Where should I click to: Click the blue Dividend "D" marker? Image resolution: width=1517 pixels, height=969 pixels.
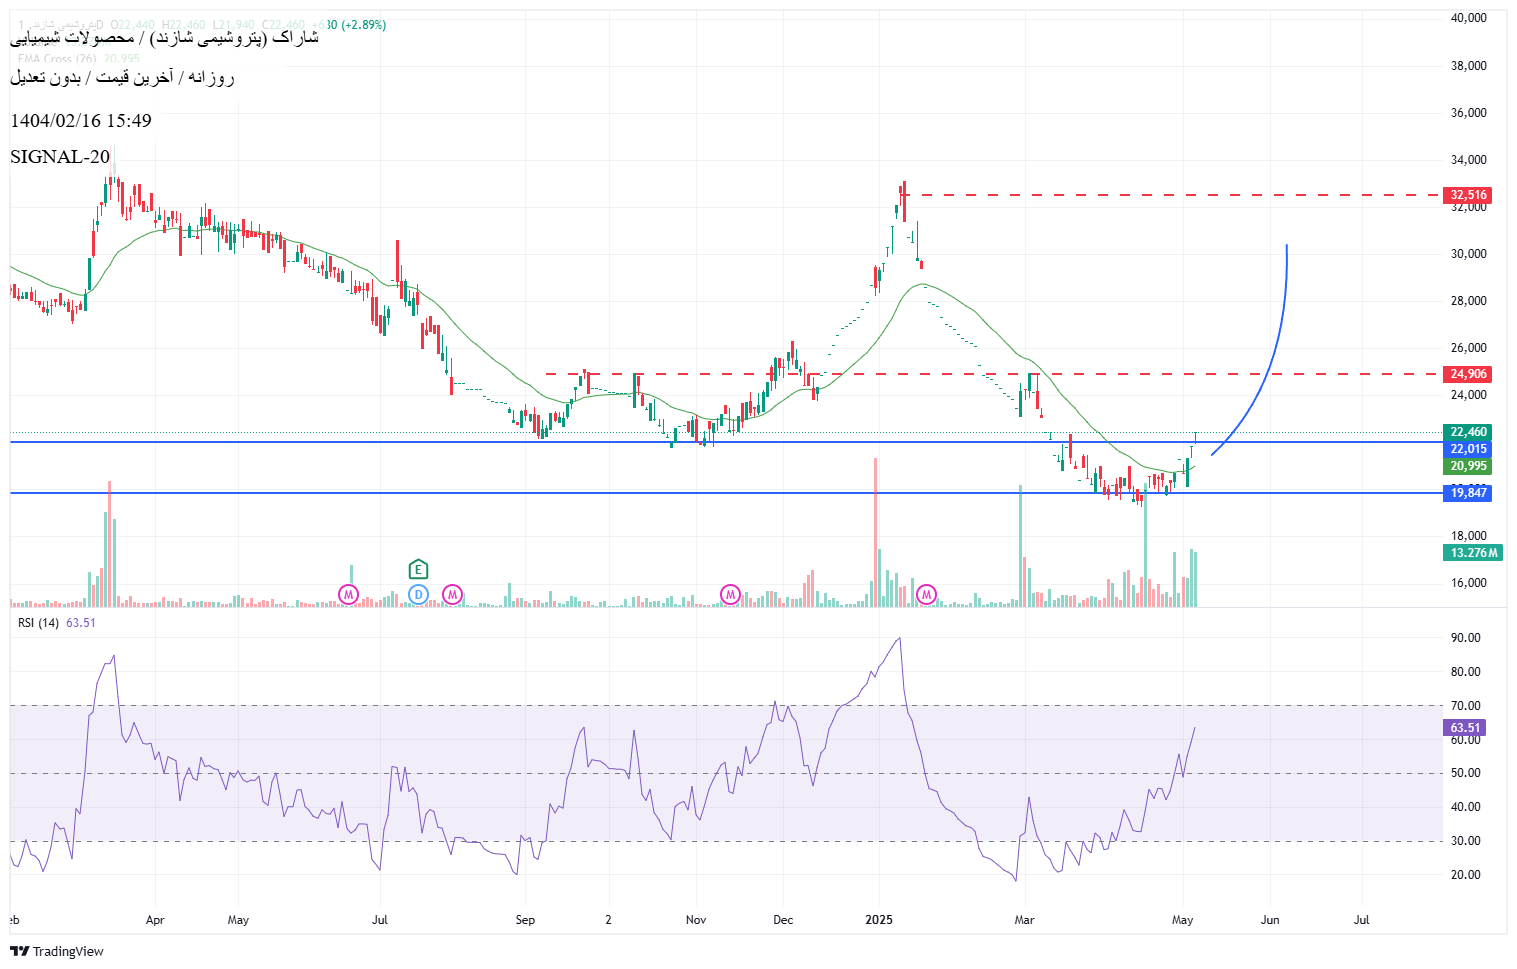tap(418, 595)
